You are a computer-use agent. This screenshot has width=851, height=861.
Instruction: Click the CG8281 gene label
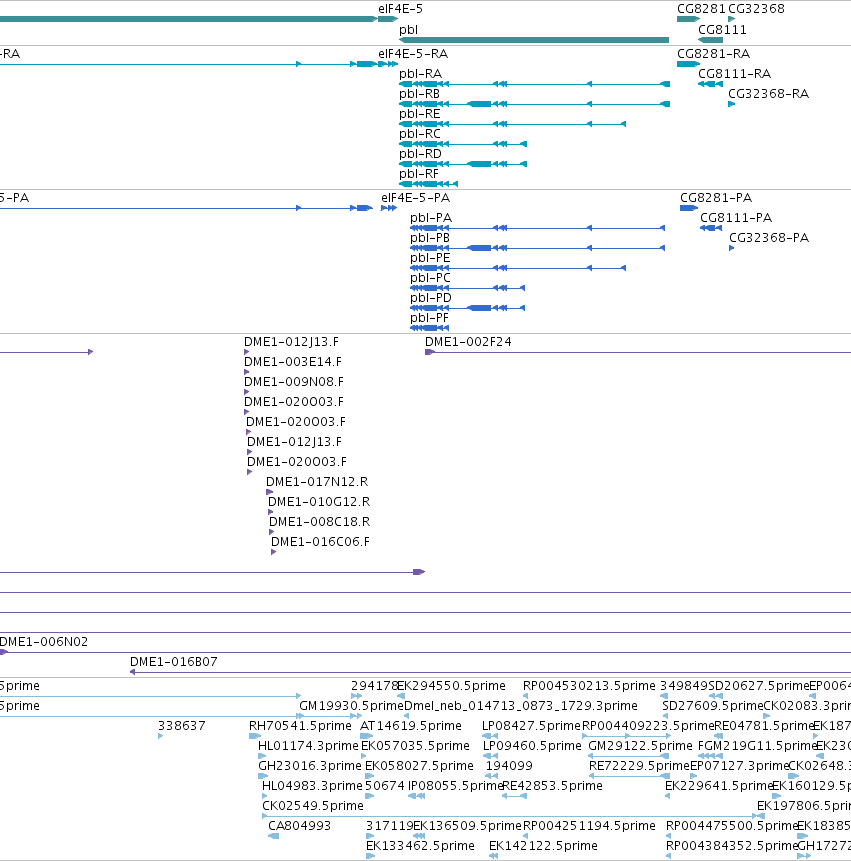coord(701,9)
